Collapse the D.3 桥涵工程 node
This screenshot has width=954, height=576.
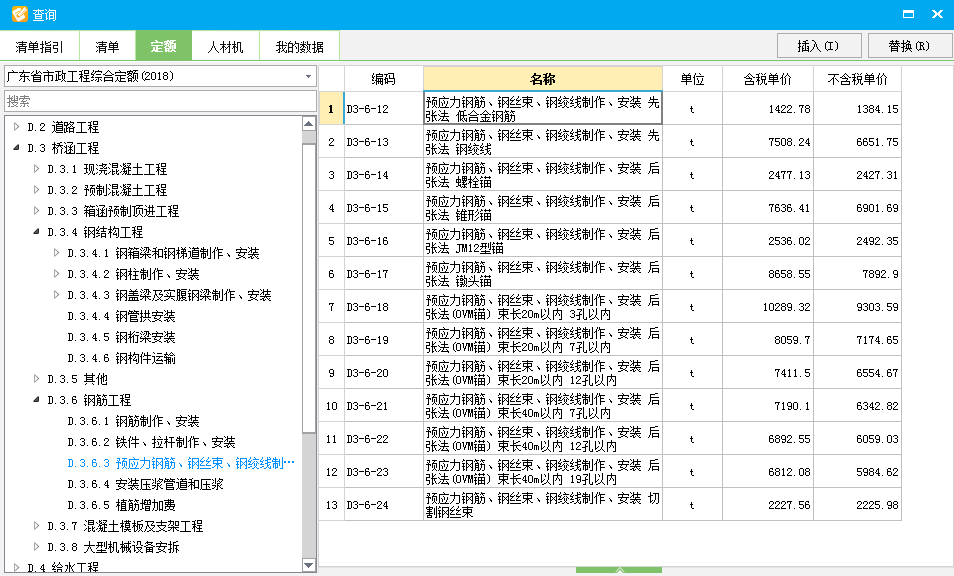pos(16,148)
